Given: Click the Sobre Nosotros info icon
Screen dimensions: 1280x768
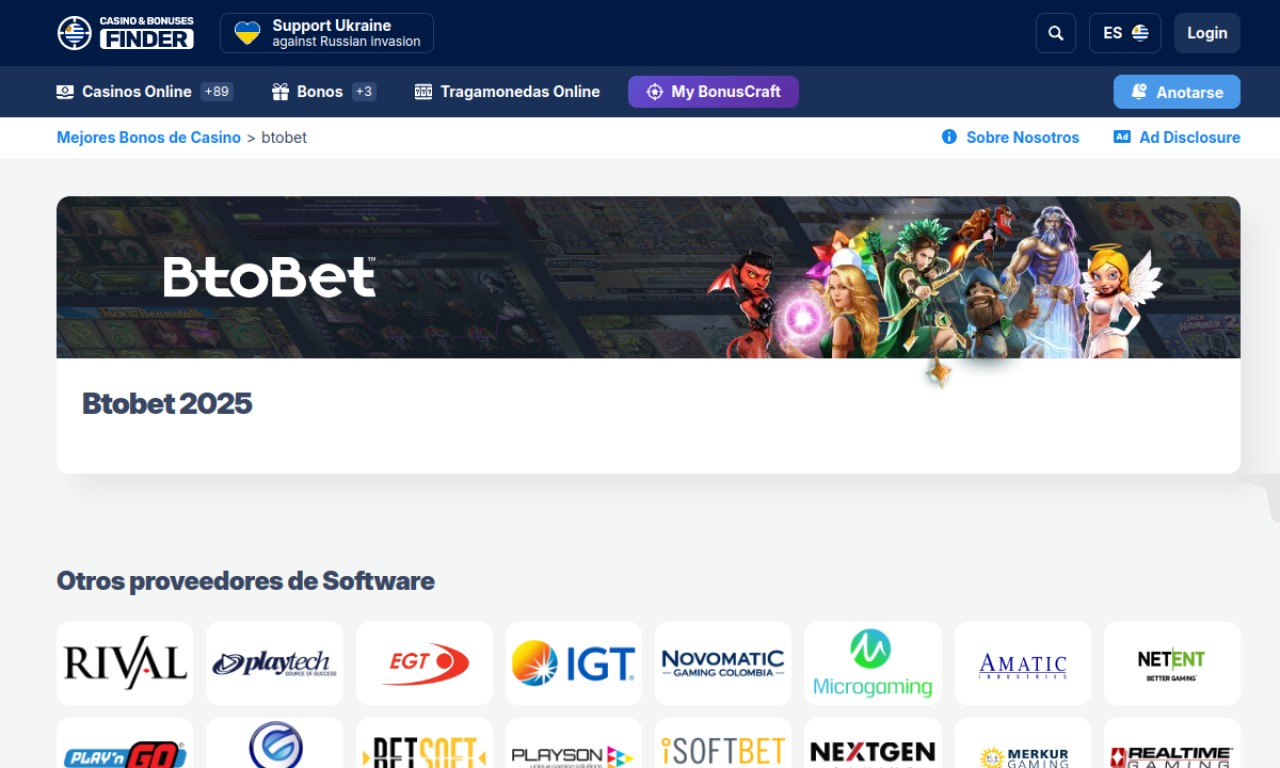Looking at the screenshot, I should (949, 137).
